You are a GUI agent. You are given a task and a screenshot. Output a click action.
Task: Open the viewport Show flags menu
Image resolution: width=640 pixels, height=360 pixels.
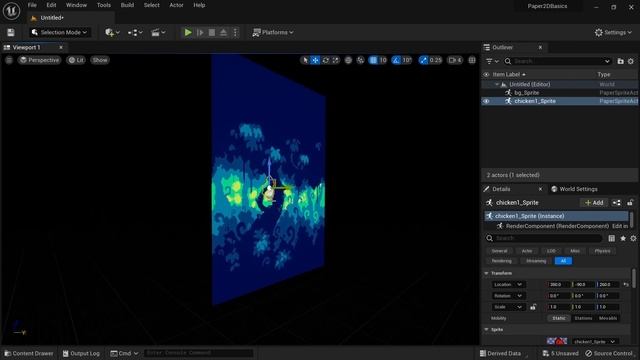point(100,60)
